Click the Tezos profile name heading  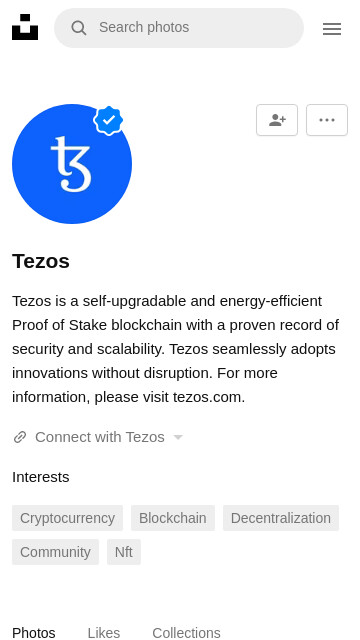pyautogui.click(x=41, y=261)
